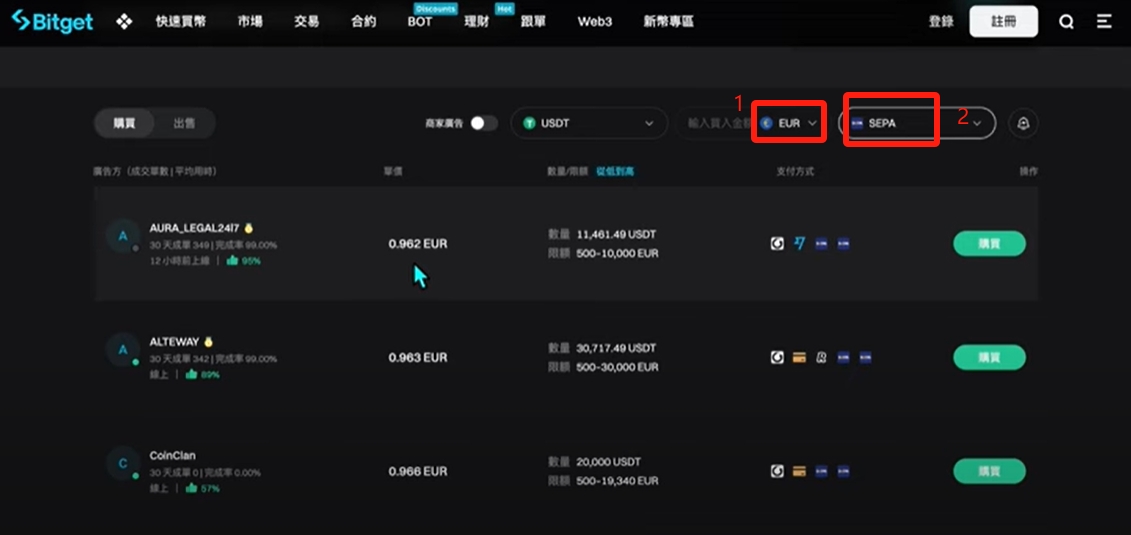Click the CoinClan avatar circle
1131x535 pixels.
pyautogui.click(x=122, y=463)
